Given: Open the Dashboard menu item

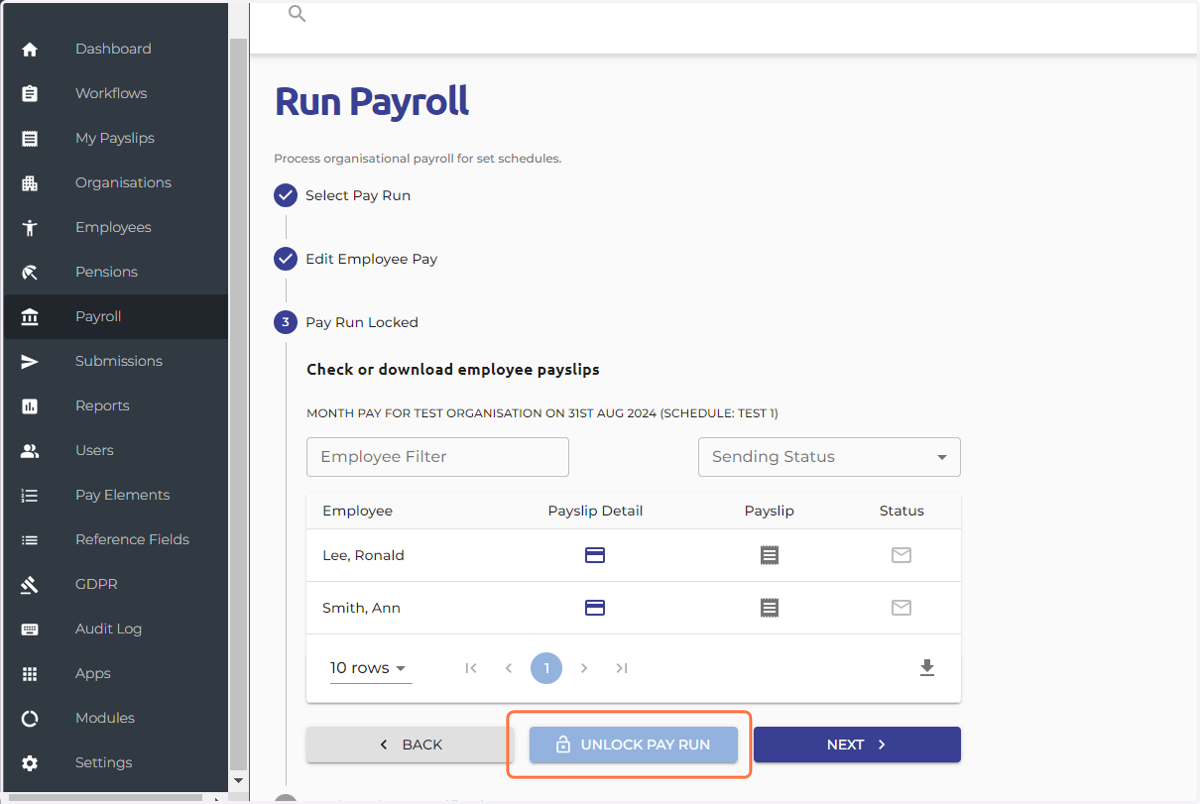Looking at the screenshot, I should click(114, 49).
